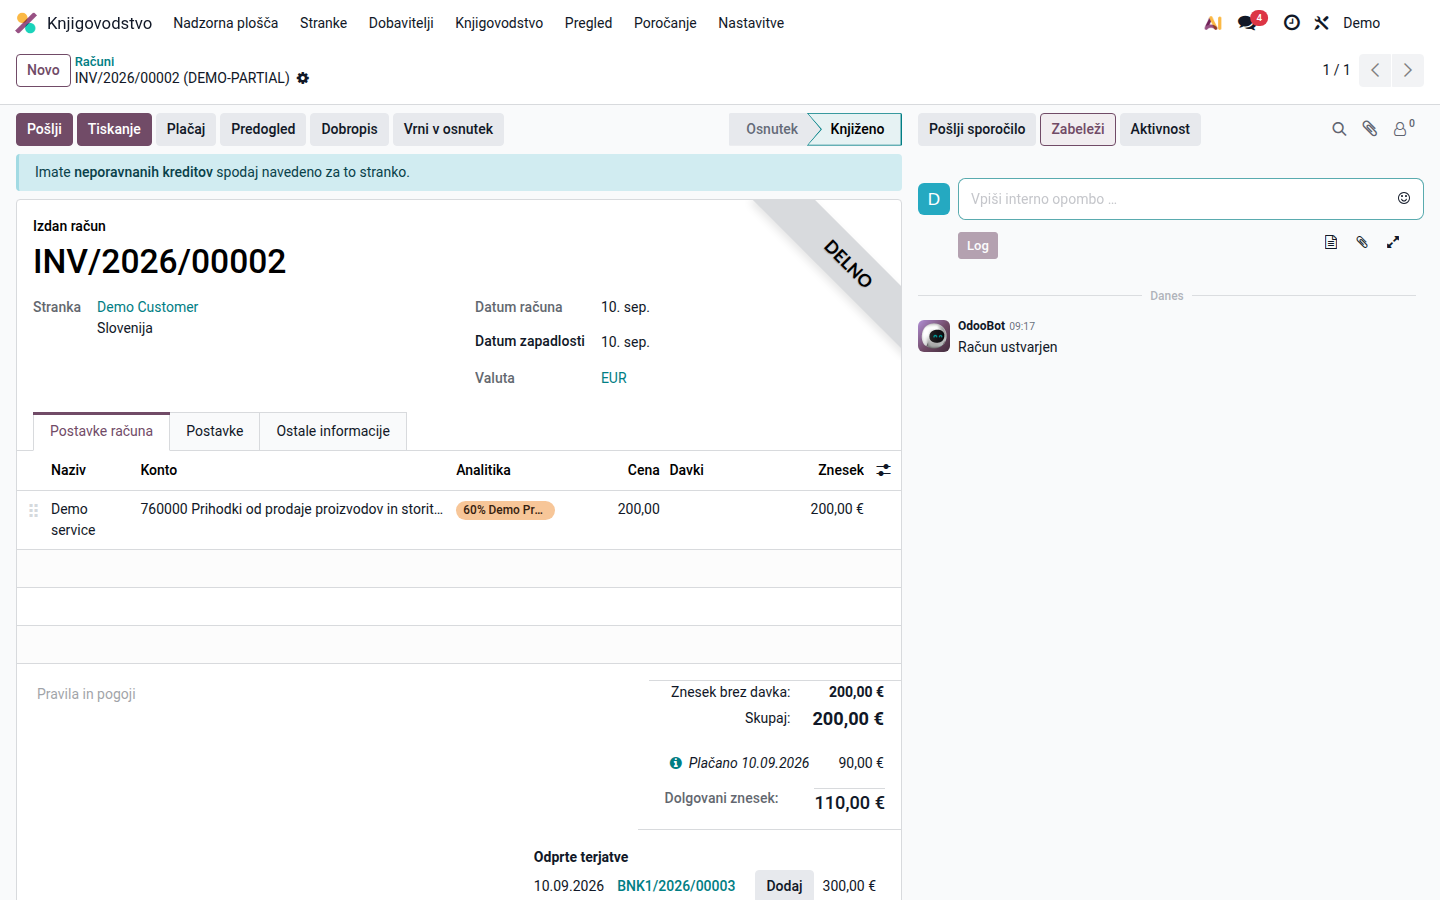Click the Plačaj button

pyautogui.click(x=186, y=129)
